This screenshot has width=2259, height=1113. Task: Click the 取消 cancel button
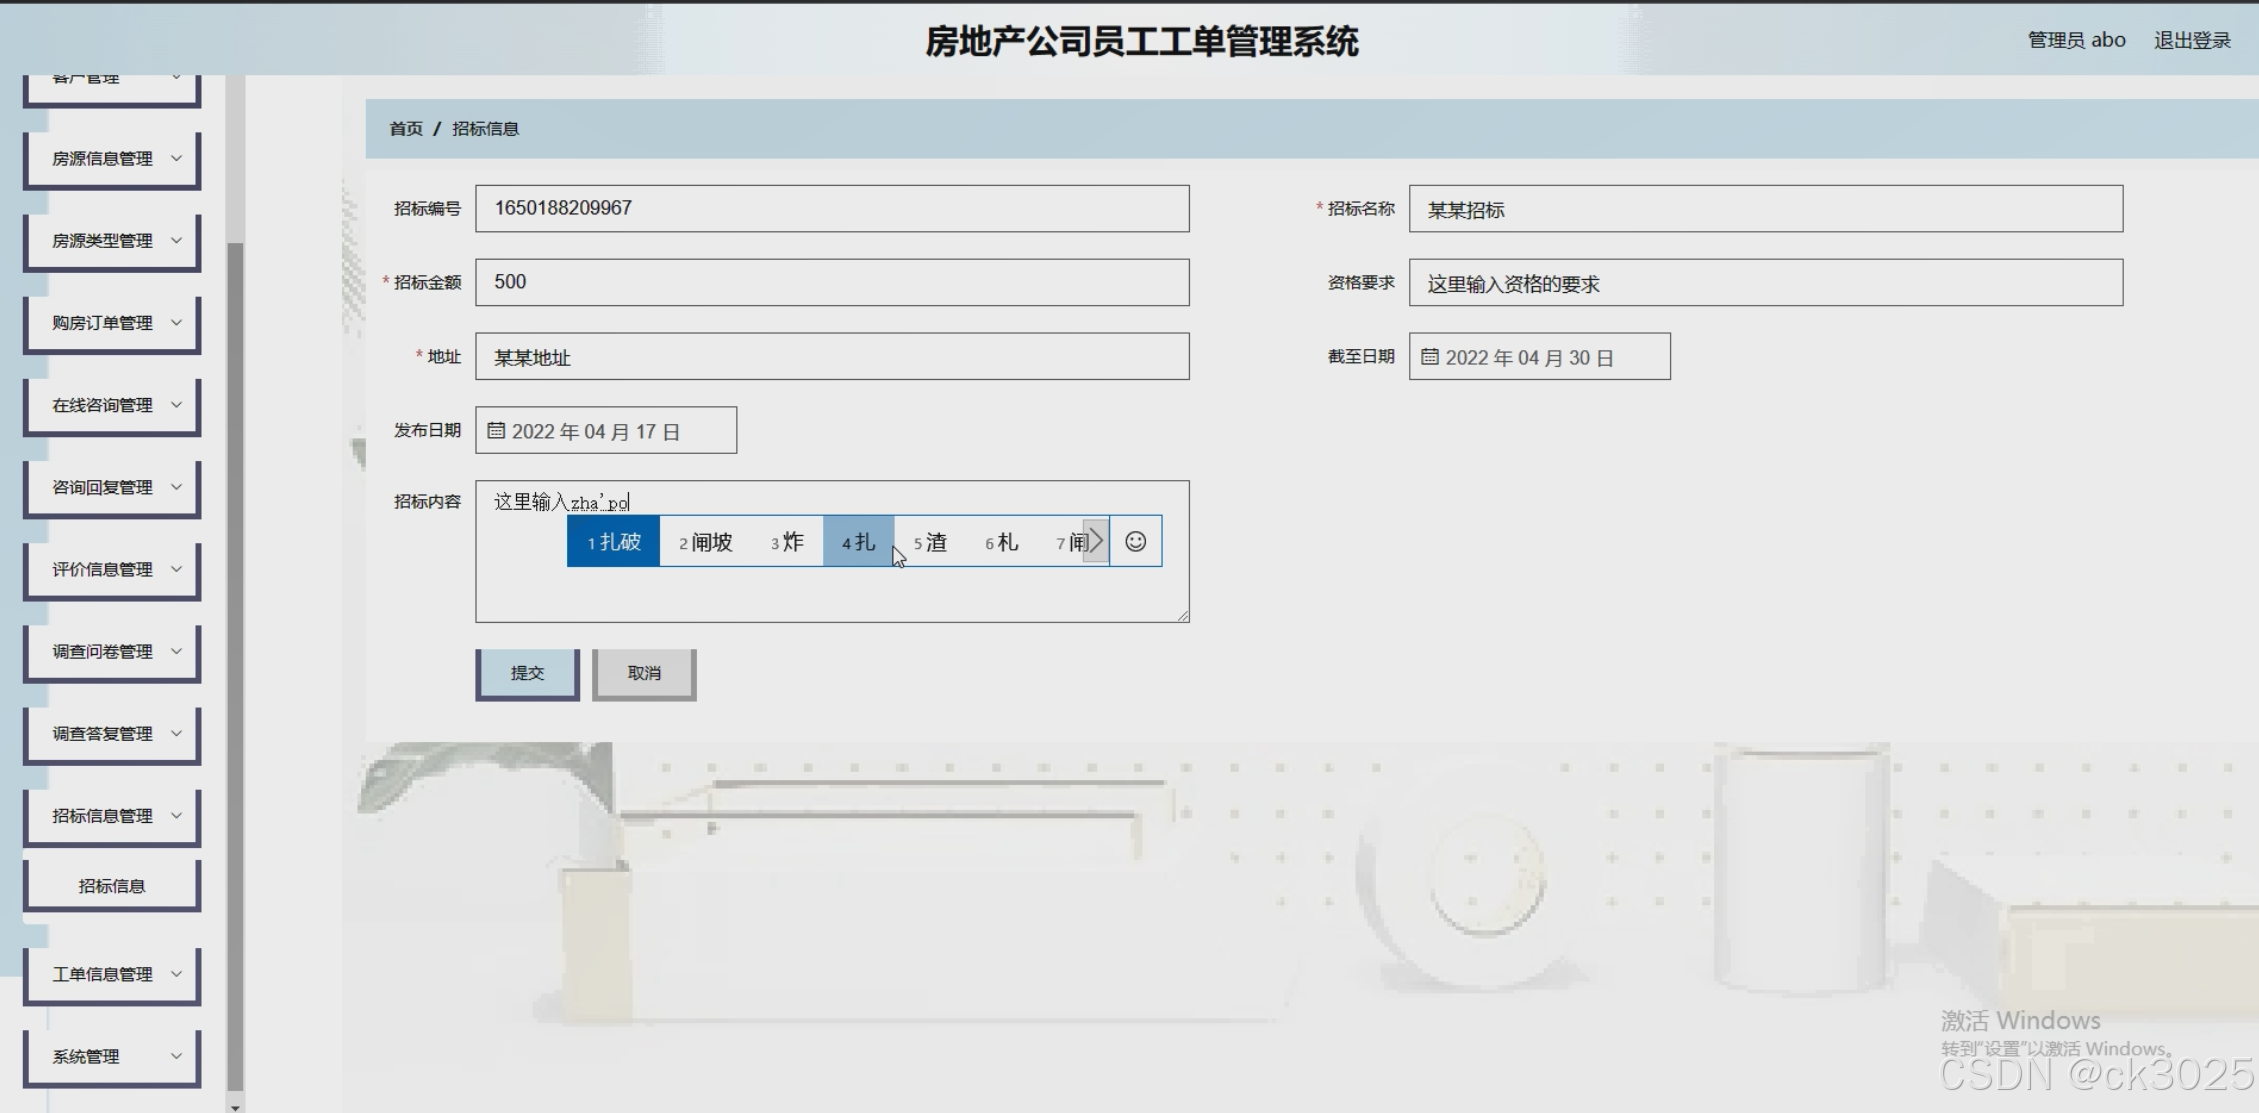[644, 673]
